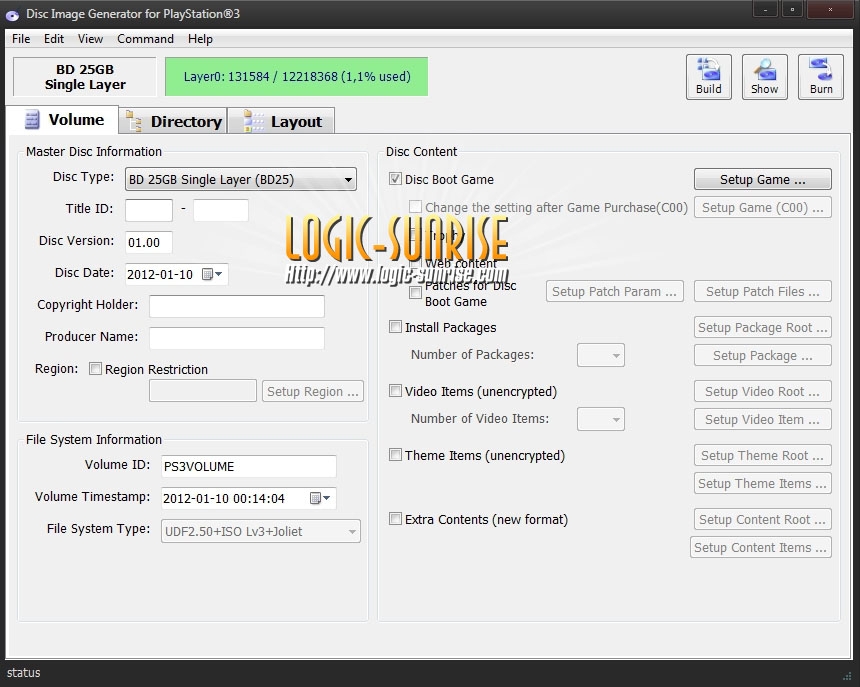
Task: Click the Setup Content Items button
Action: point(761,547)
